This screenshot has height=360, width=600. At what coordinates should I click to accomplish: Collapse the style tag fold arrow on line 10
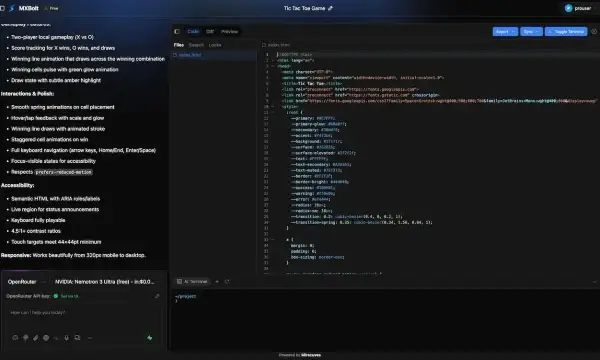(273, 107)
